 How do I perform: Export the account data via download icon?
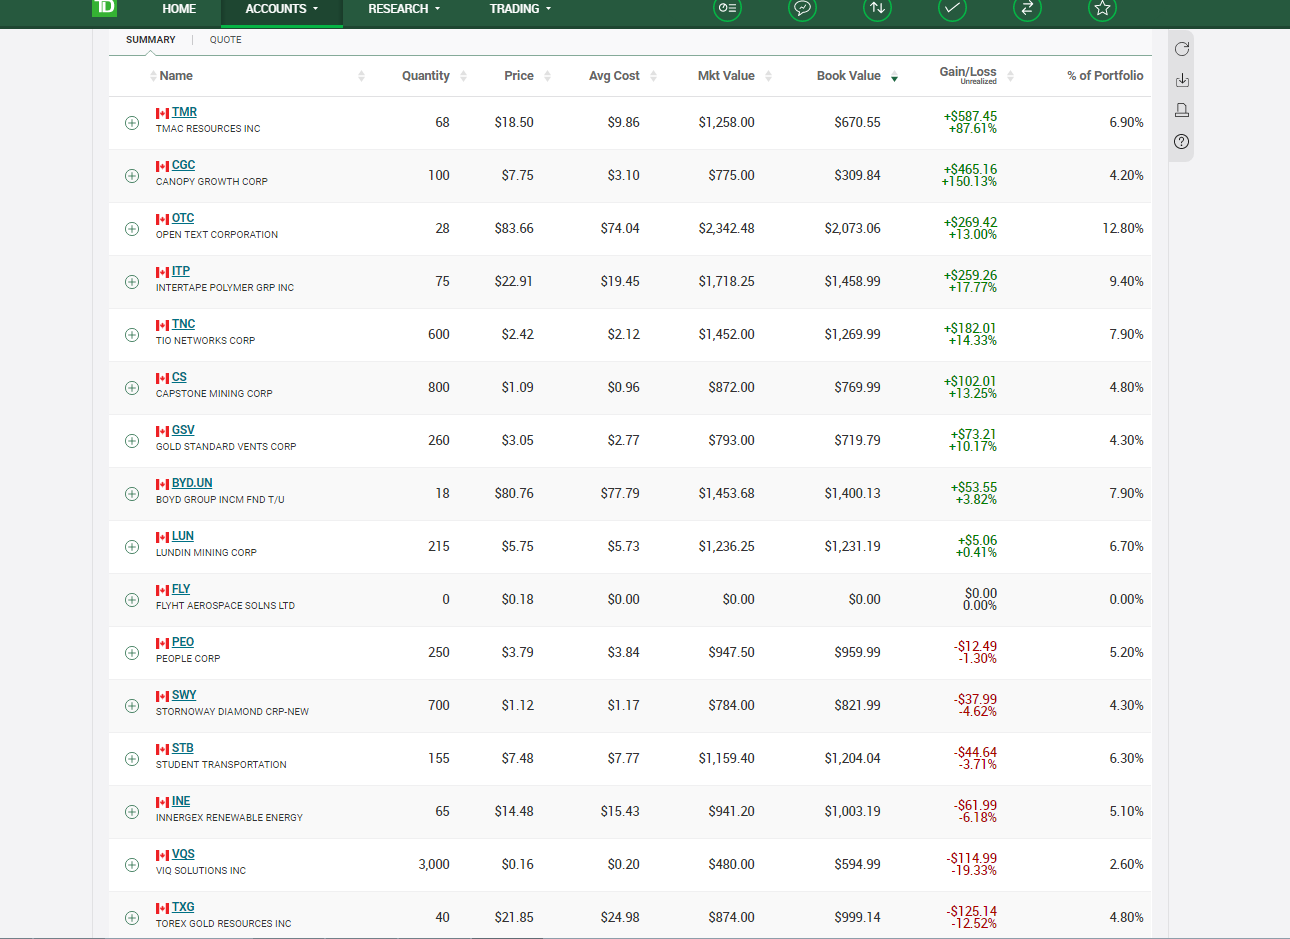(x=1181, y=79)
